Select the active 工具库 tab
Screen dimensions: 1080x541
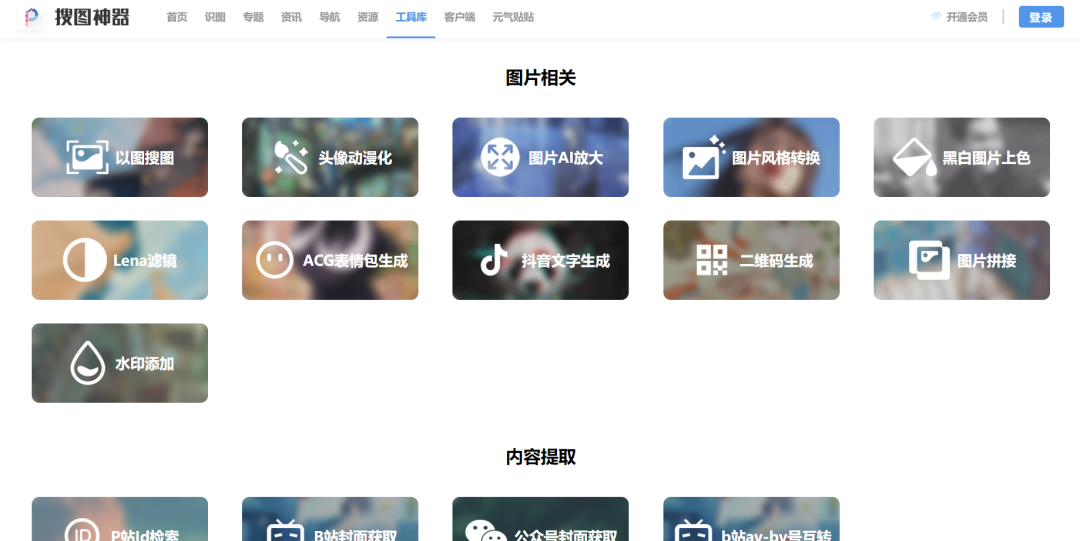point(411,17)
